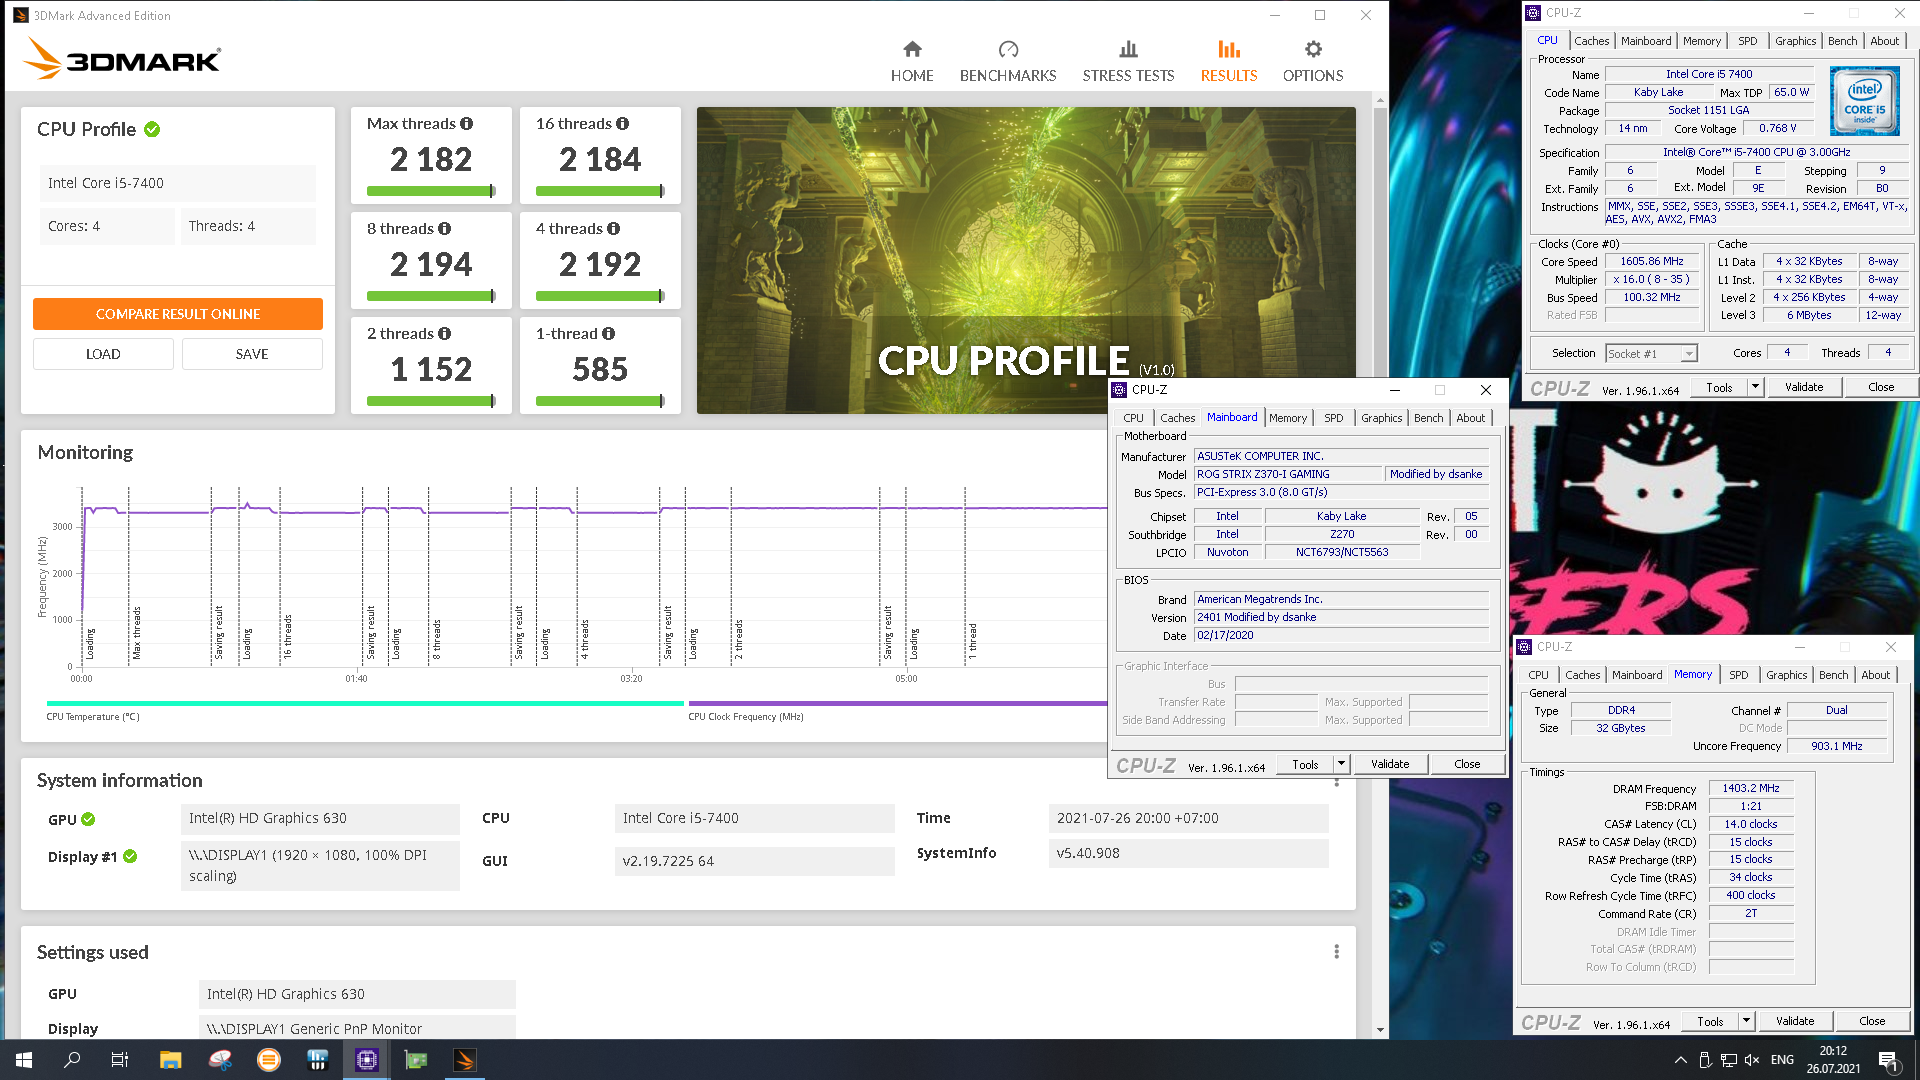1920x1080 pixels.
Task: Click the info icon beside 16 threads
Action: tap(623, 124)
